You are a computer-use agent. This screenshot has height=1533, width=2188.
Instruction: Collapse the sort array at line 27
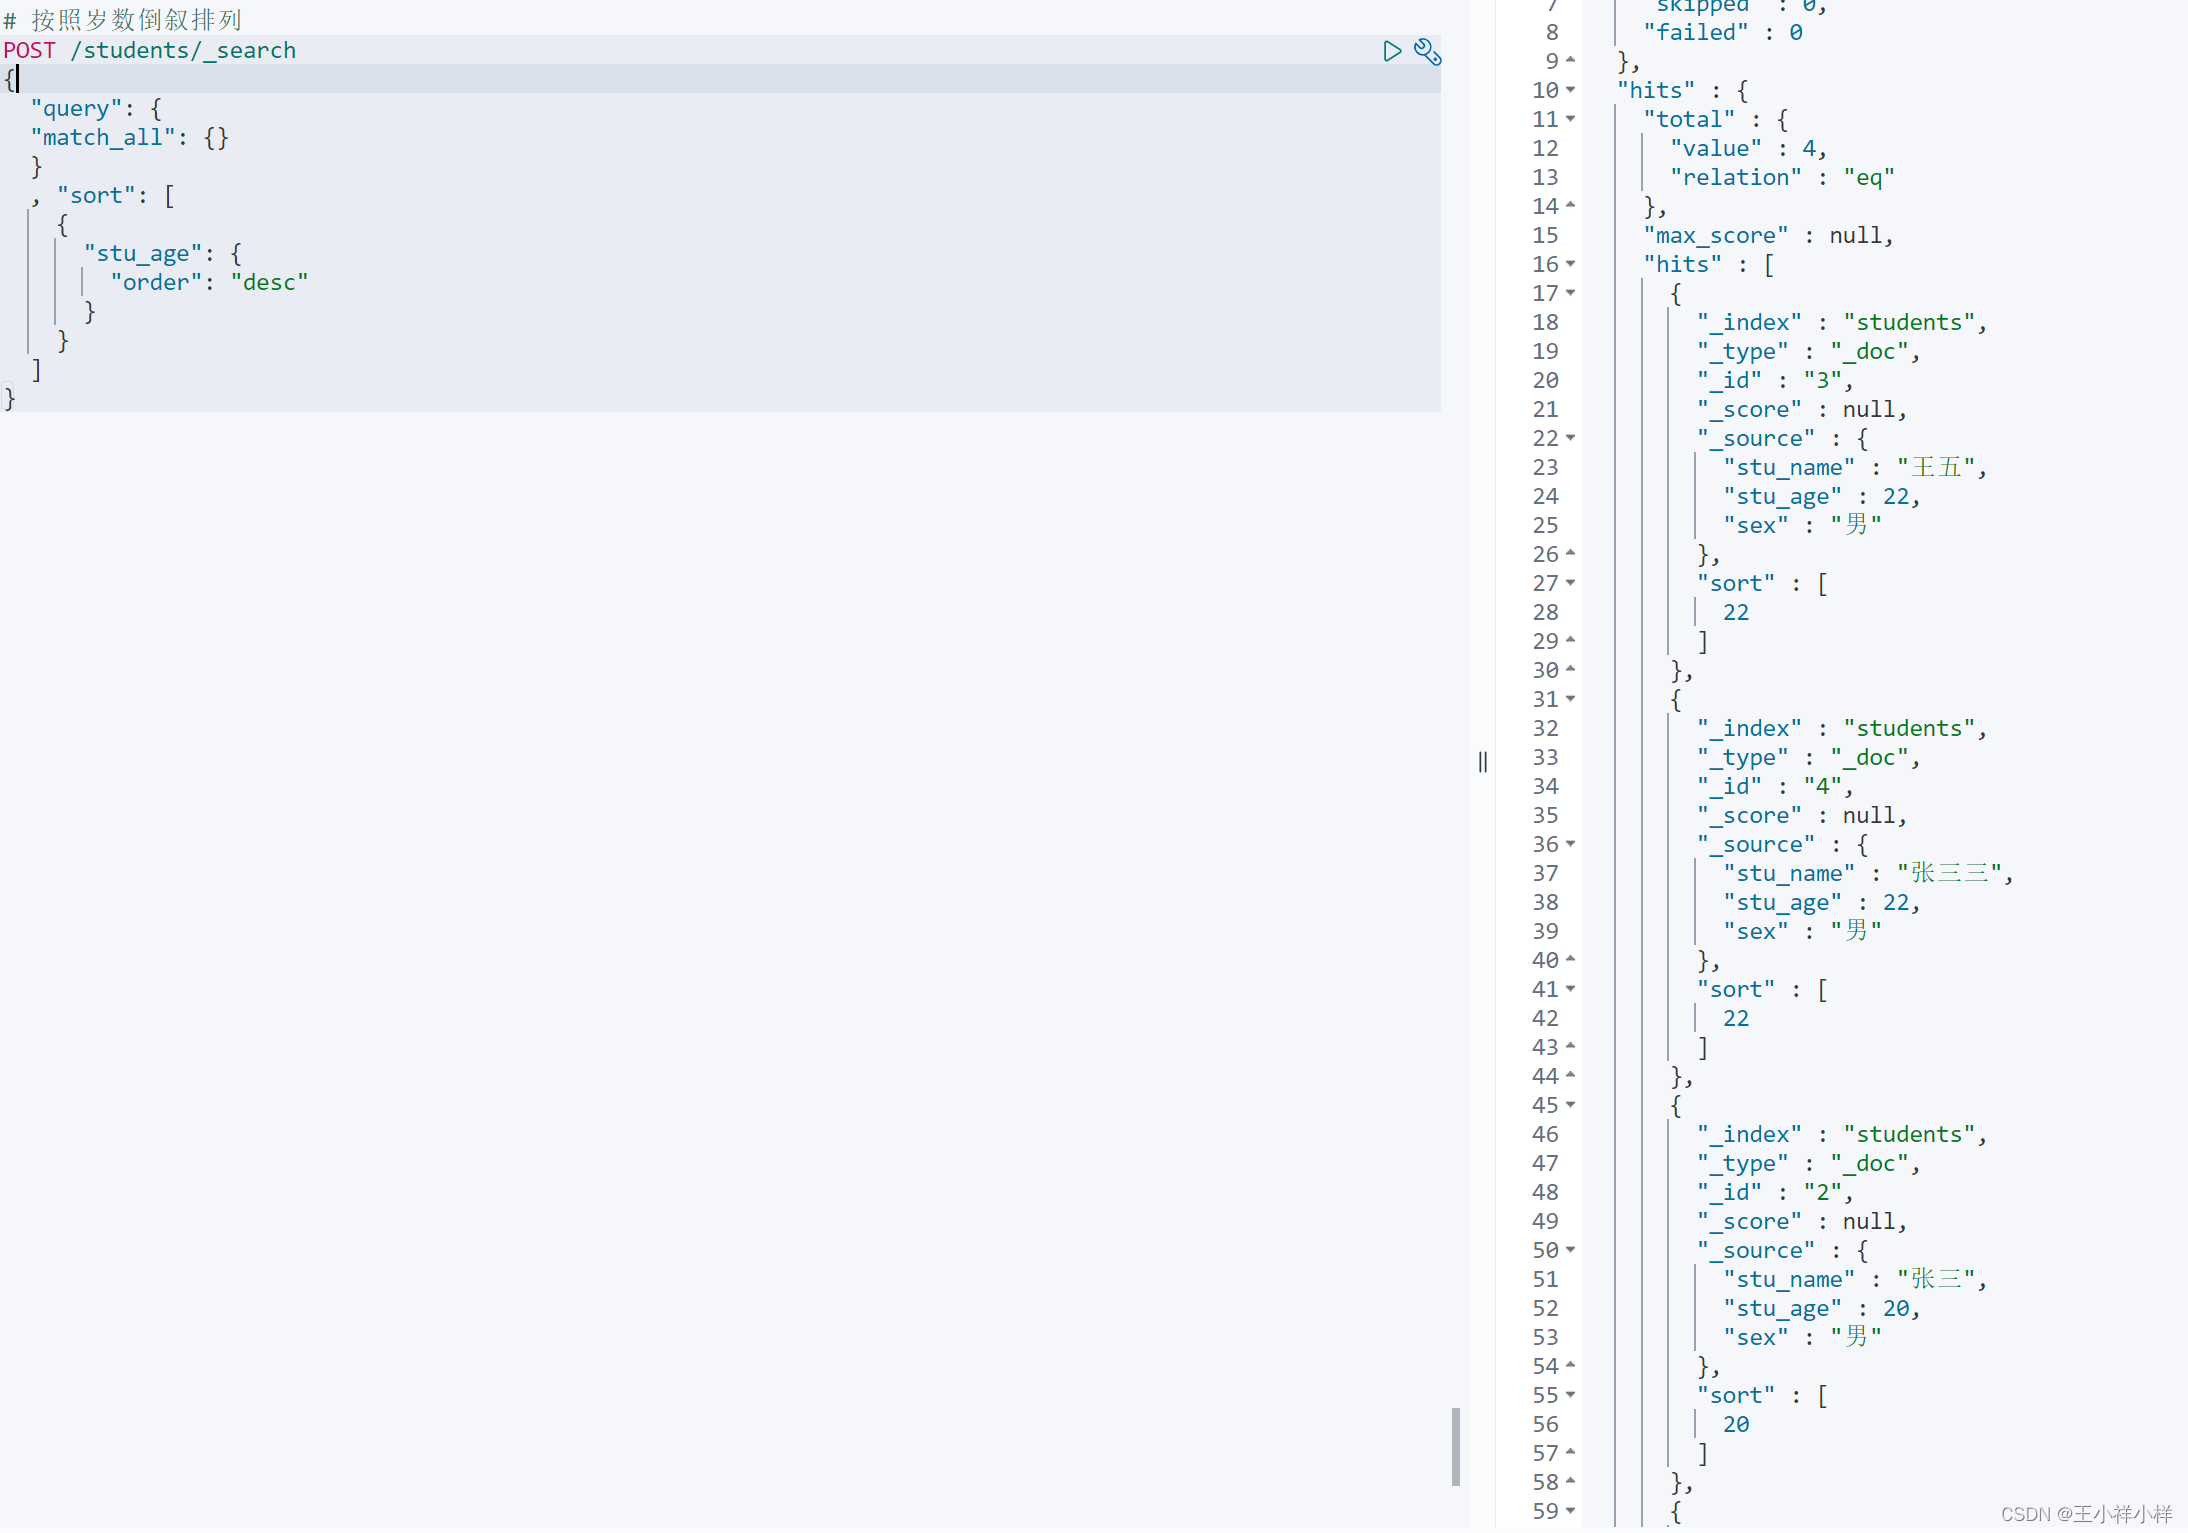1570,583
